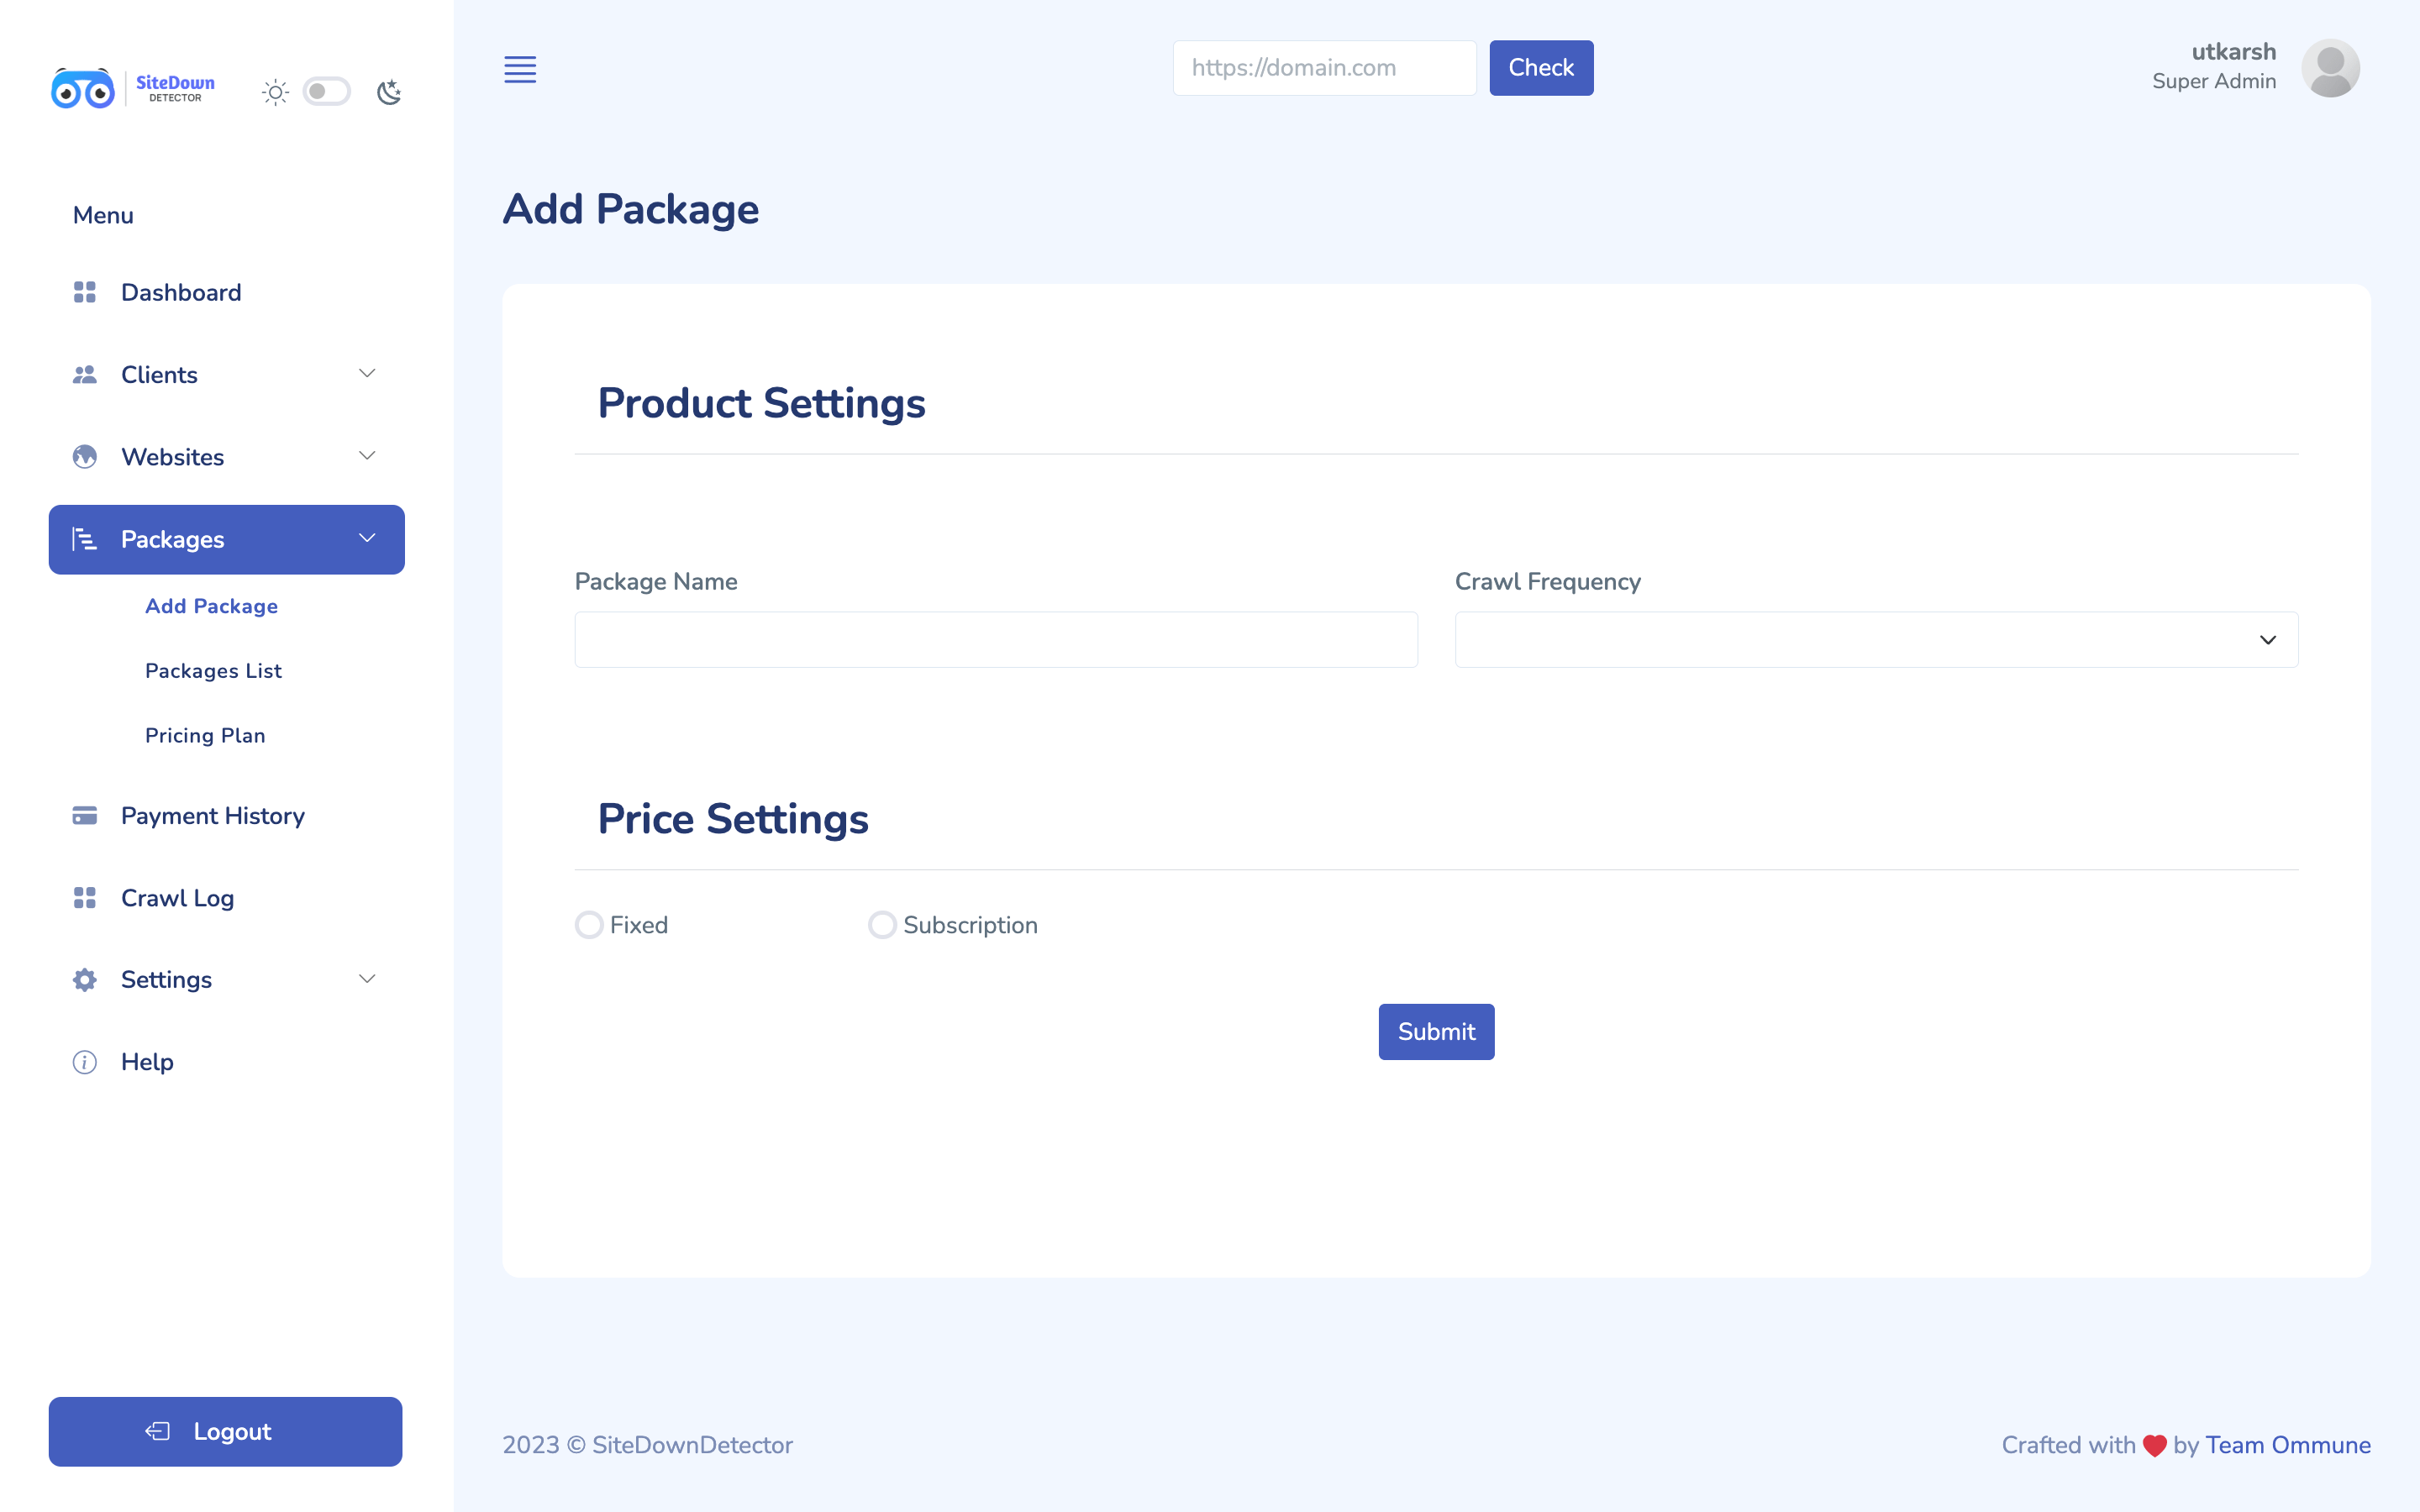Expand the Clients menu section
This screenshot has width=2420, height=1512.
coord(366,374)
